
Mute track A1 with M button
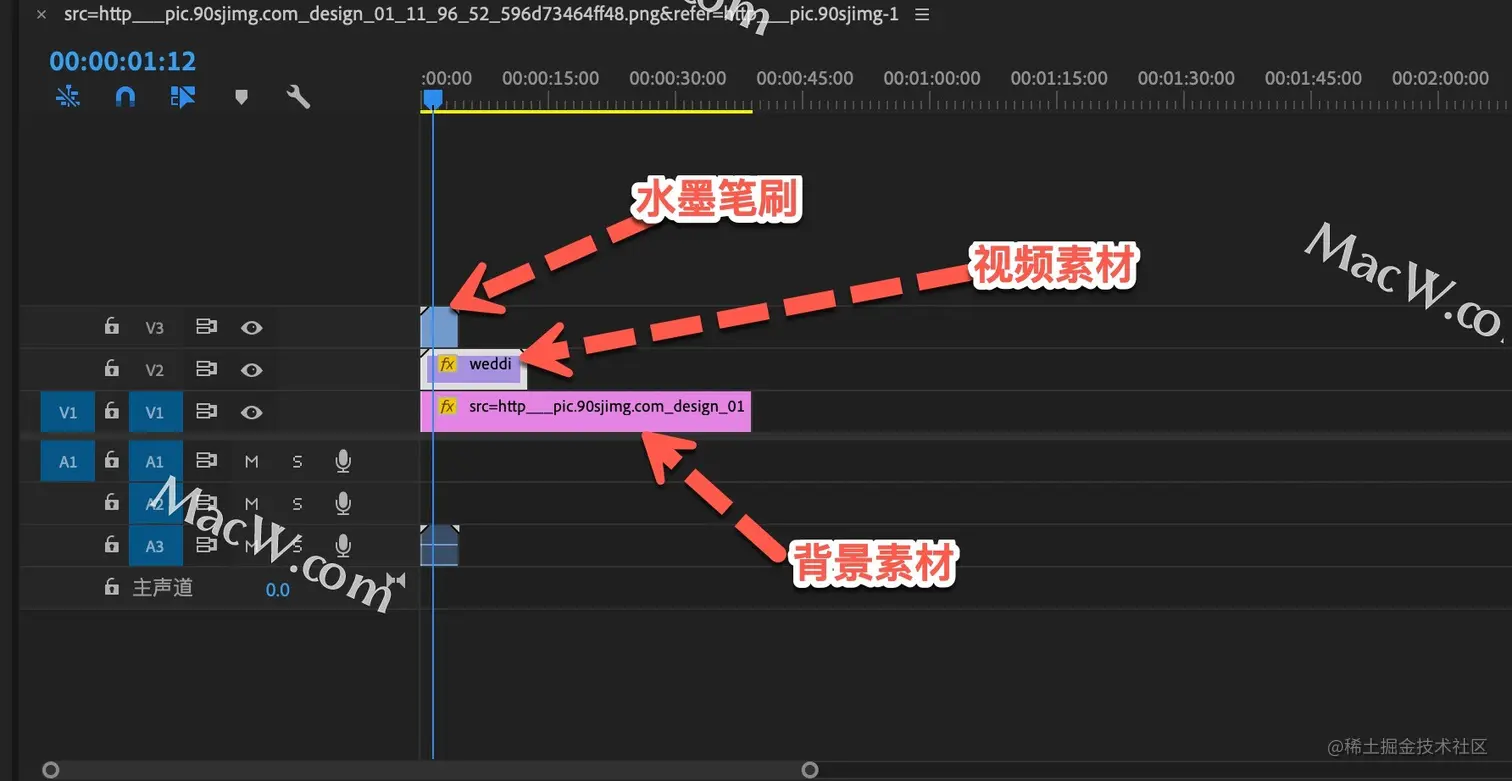click(252, 461)
